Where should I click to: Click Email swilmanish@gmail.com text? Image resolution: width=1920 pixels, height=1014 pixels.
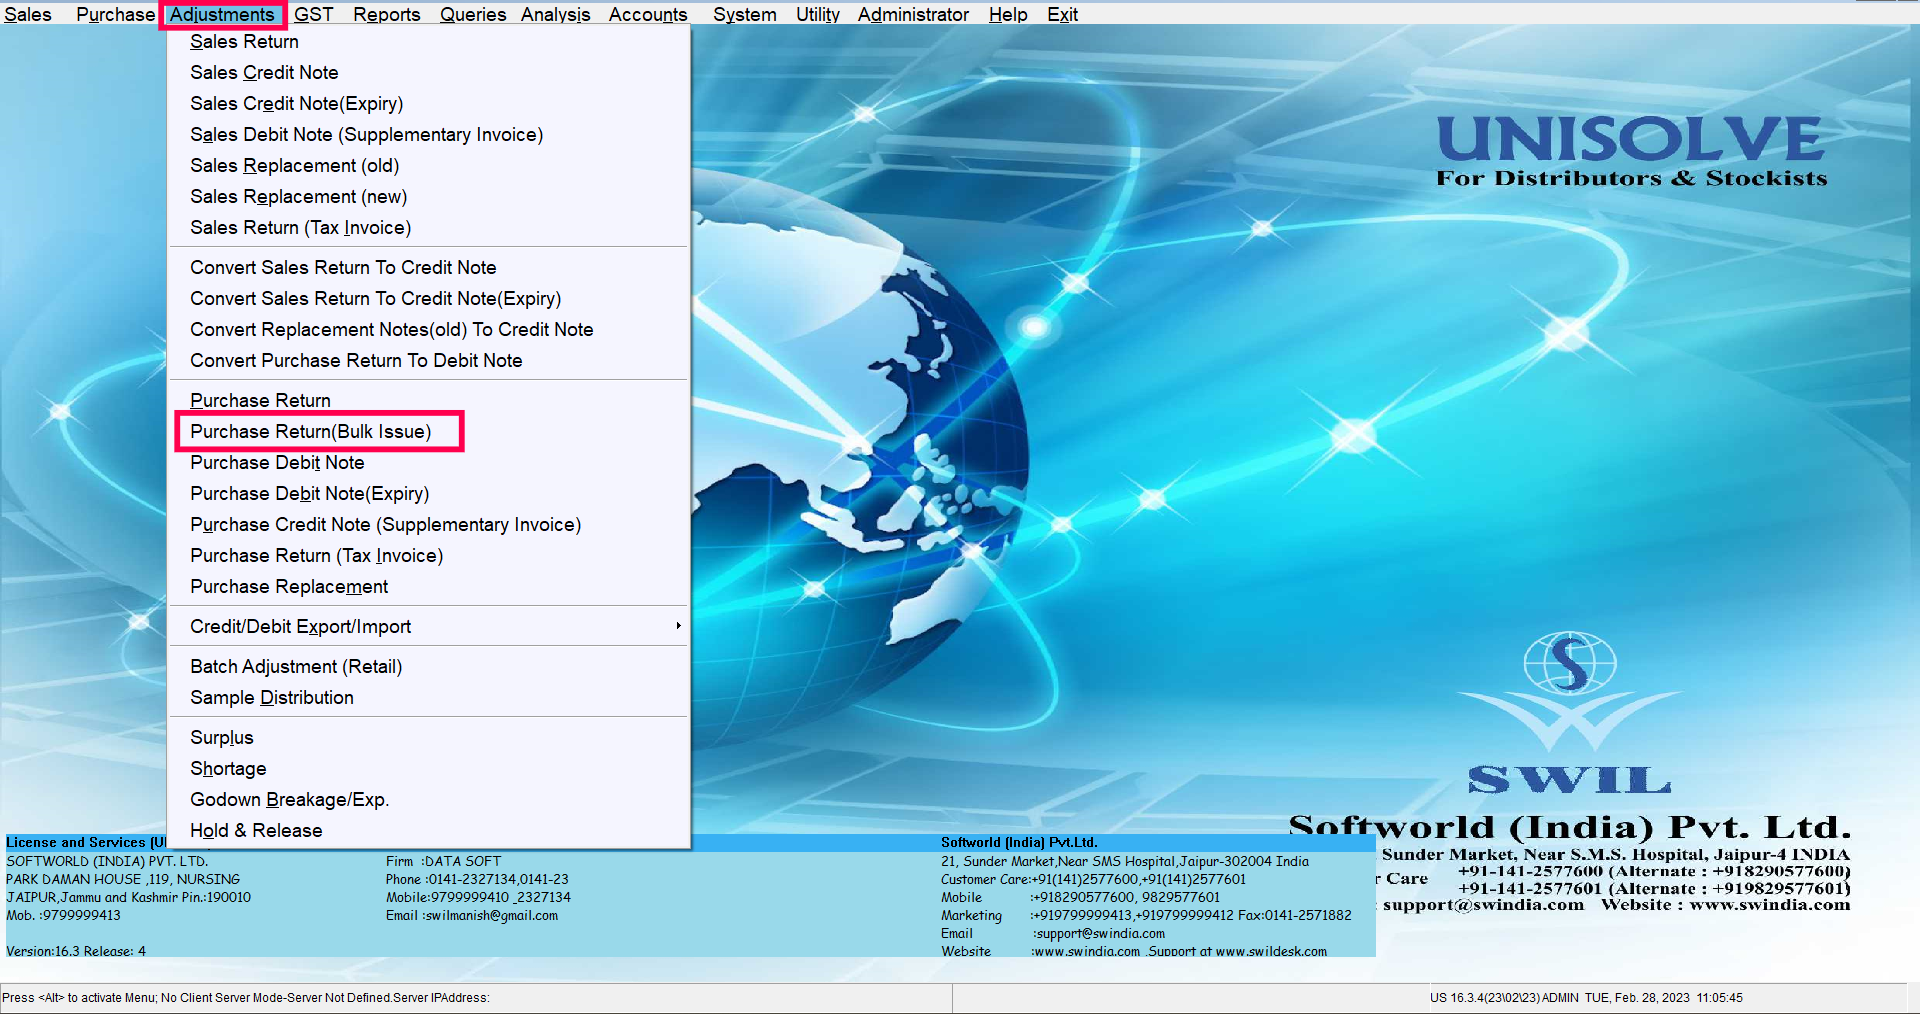[x=472, y=916]
